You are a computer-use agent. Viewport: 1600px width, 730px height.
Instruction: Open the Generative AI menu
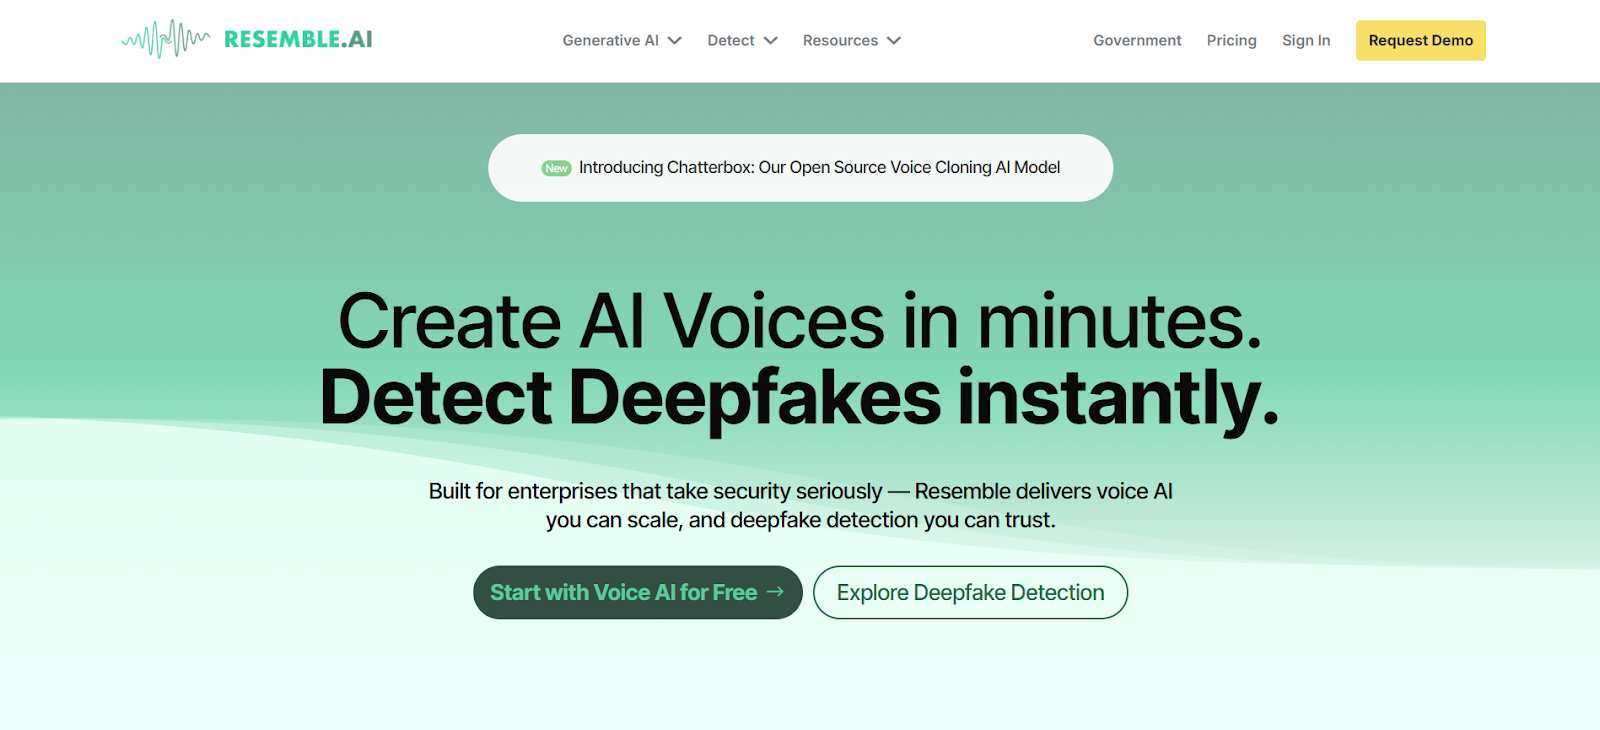pyautogui.click(x=610, y=40)
